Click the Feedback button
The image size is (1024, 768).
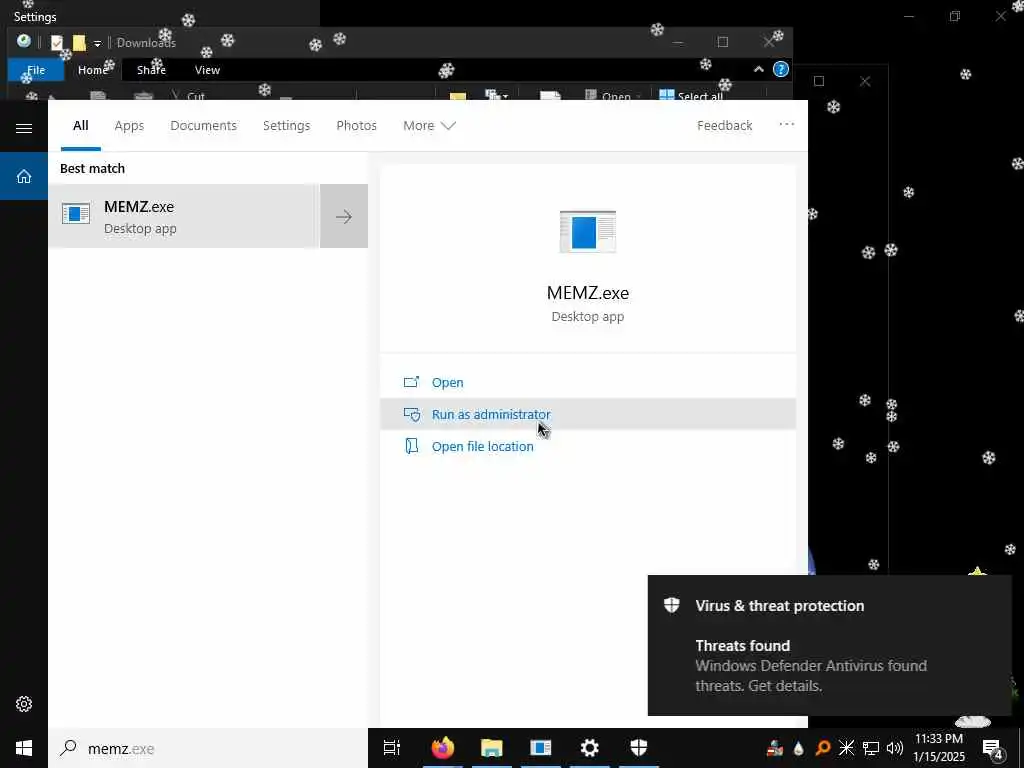[x=724, y=125]
